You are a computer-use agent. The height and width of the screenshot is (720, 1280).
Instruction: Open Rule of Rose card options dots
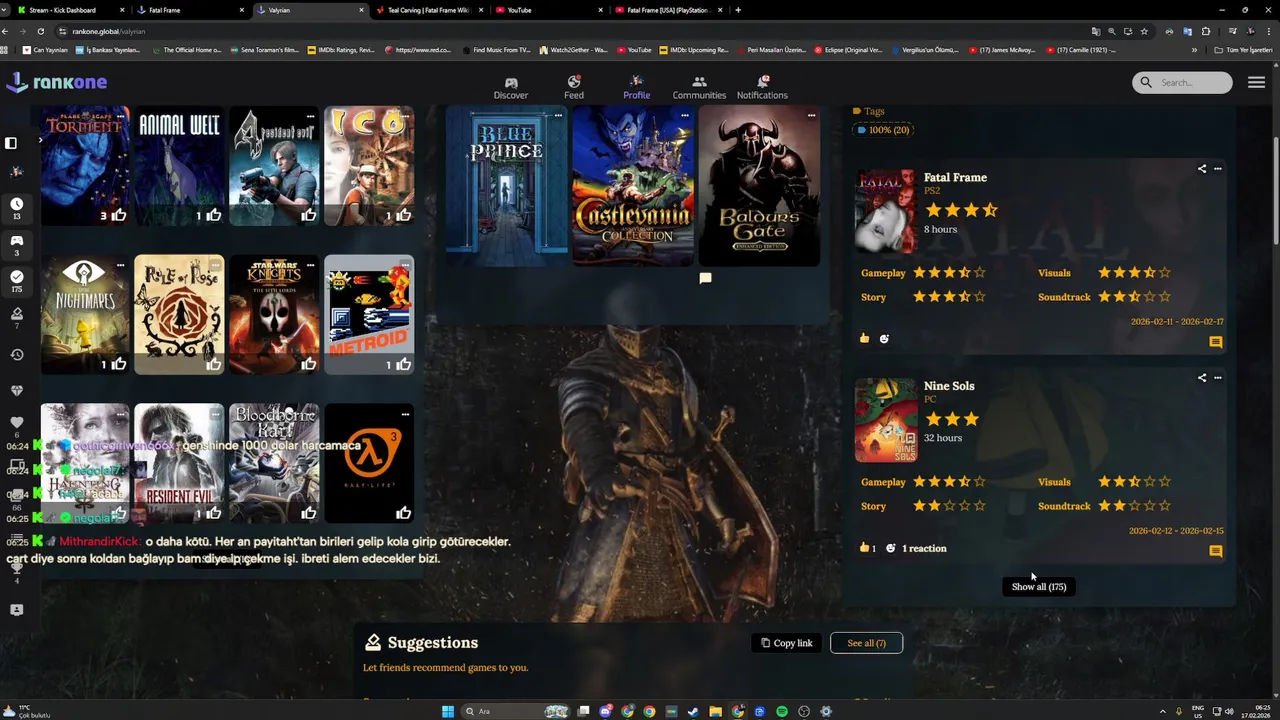tap(215, 265)
